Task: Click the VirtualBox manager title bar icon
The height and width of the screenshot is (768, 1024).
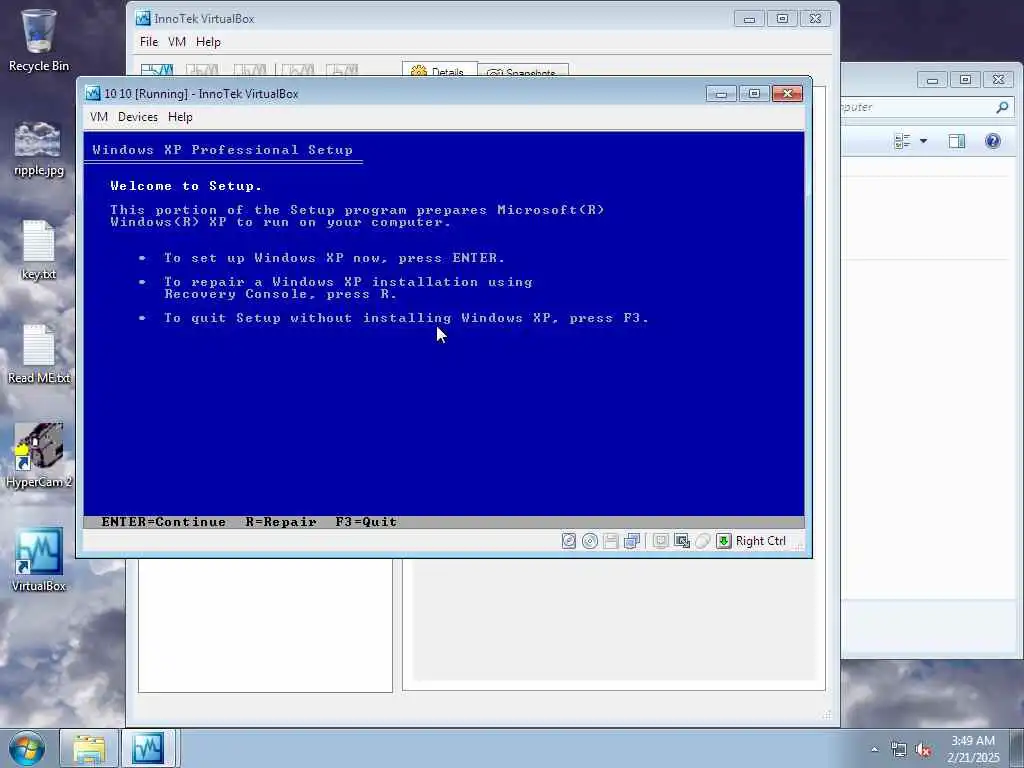Action: click(x=143, y=18)
